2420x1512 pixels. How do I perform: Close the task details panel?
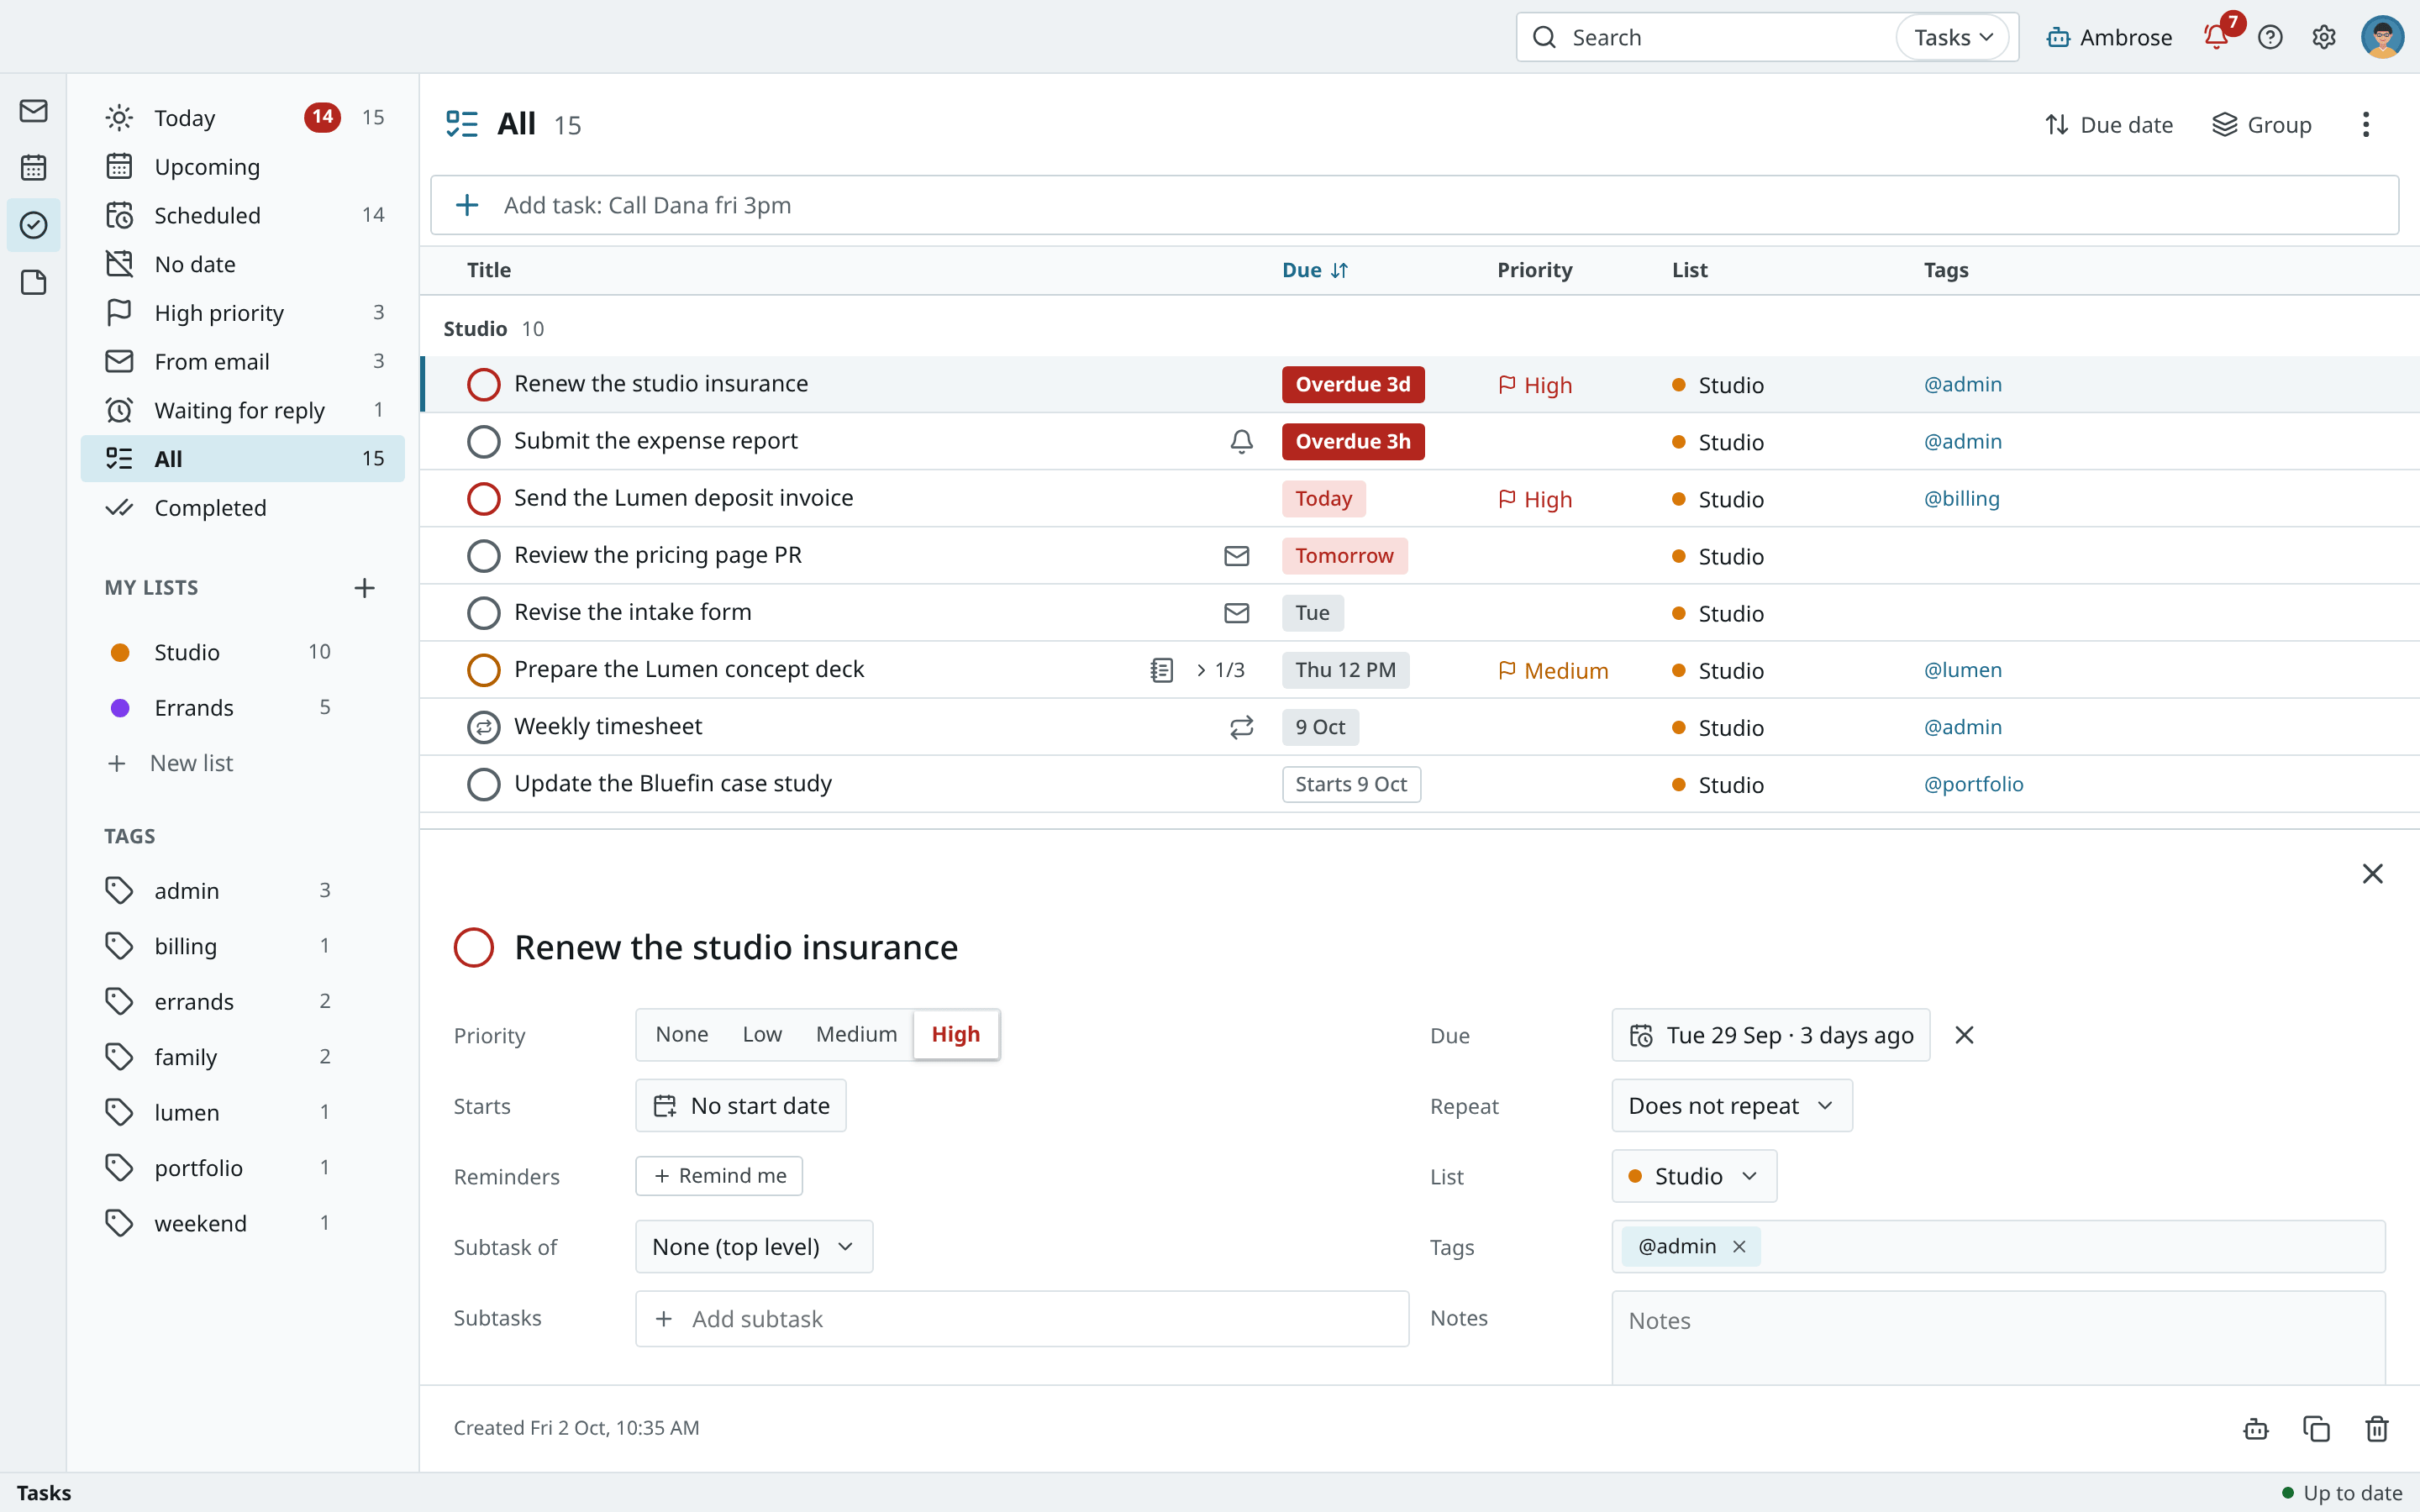[2372, 873]
